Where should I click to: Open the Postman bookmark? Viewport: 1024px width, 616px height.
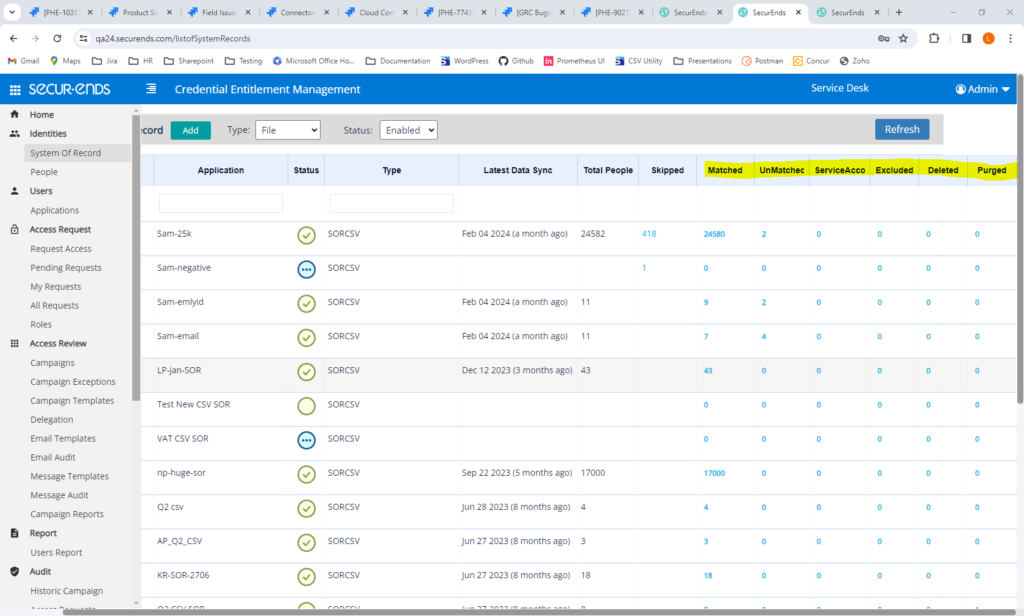click(762, 61)
